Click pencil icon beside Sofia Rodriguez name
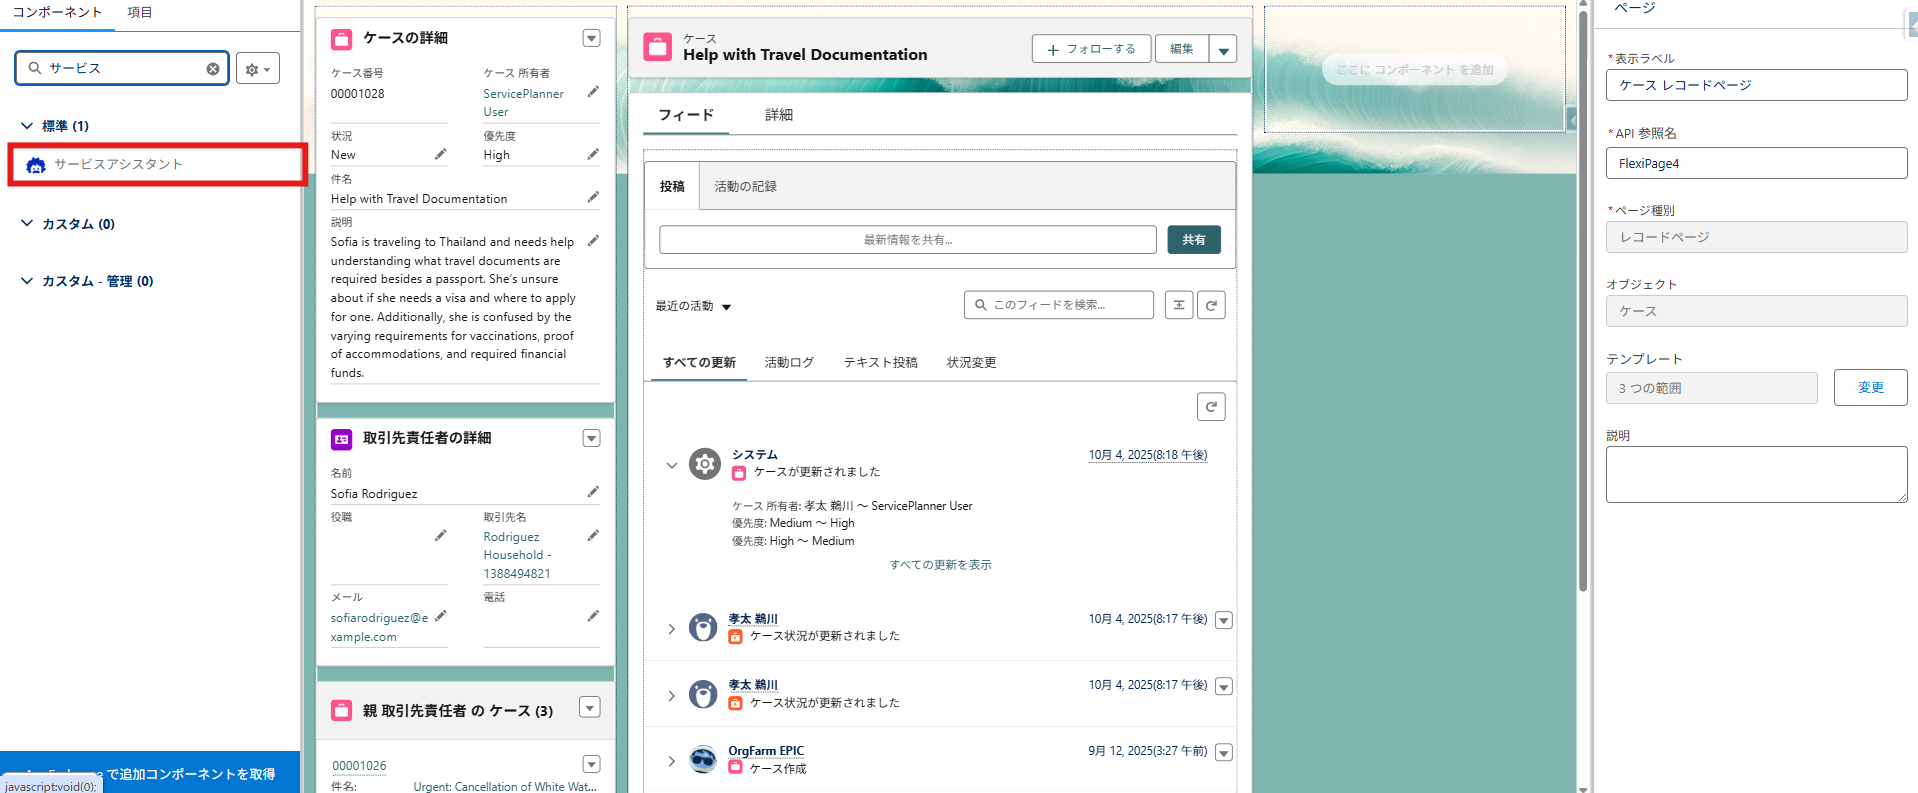 point(593,492)
